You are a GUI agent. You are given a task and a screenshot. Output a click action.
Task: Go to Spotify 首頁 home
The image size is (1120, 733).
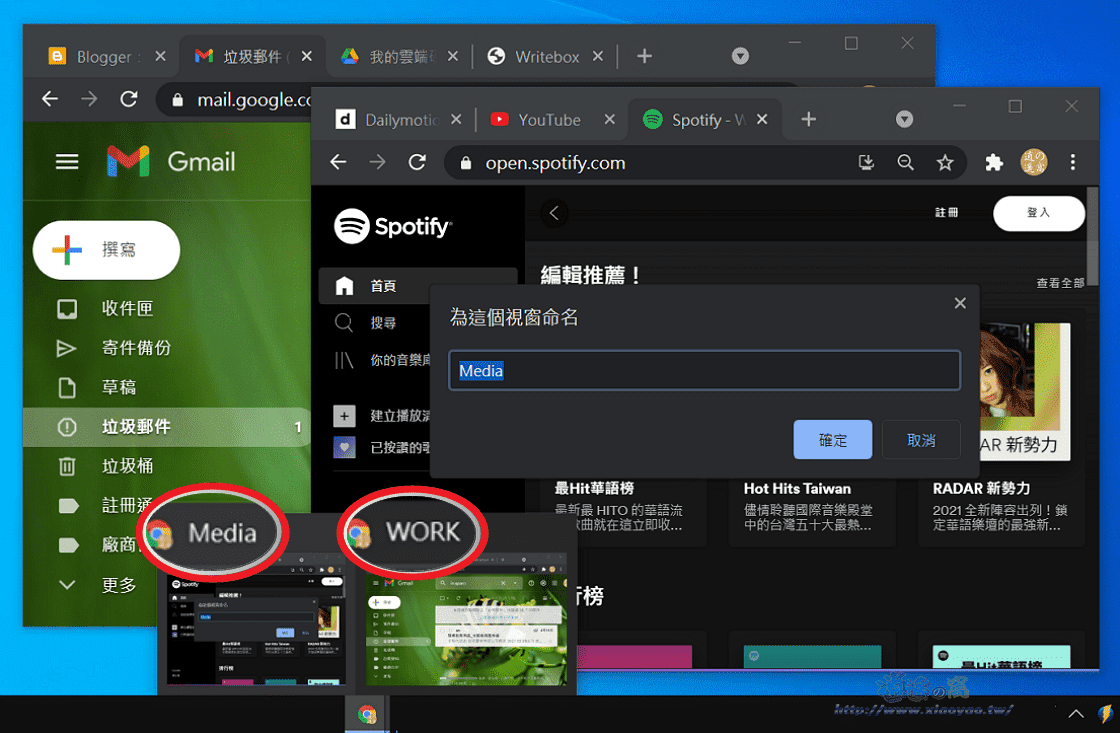(x=418, y=286)
